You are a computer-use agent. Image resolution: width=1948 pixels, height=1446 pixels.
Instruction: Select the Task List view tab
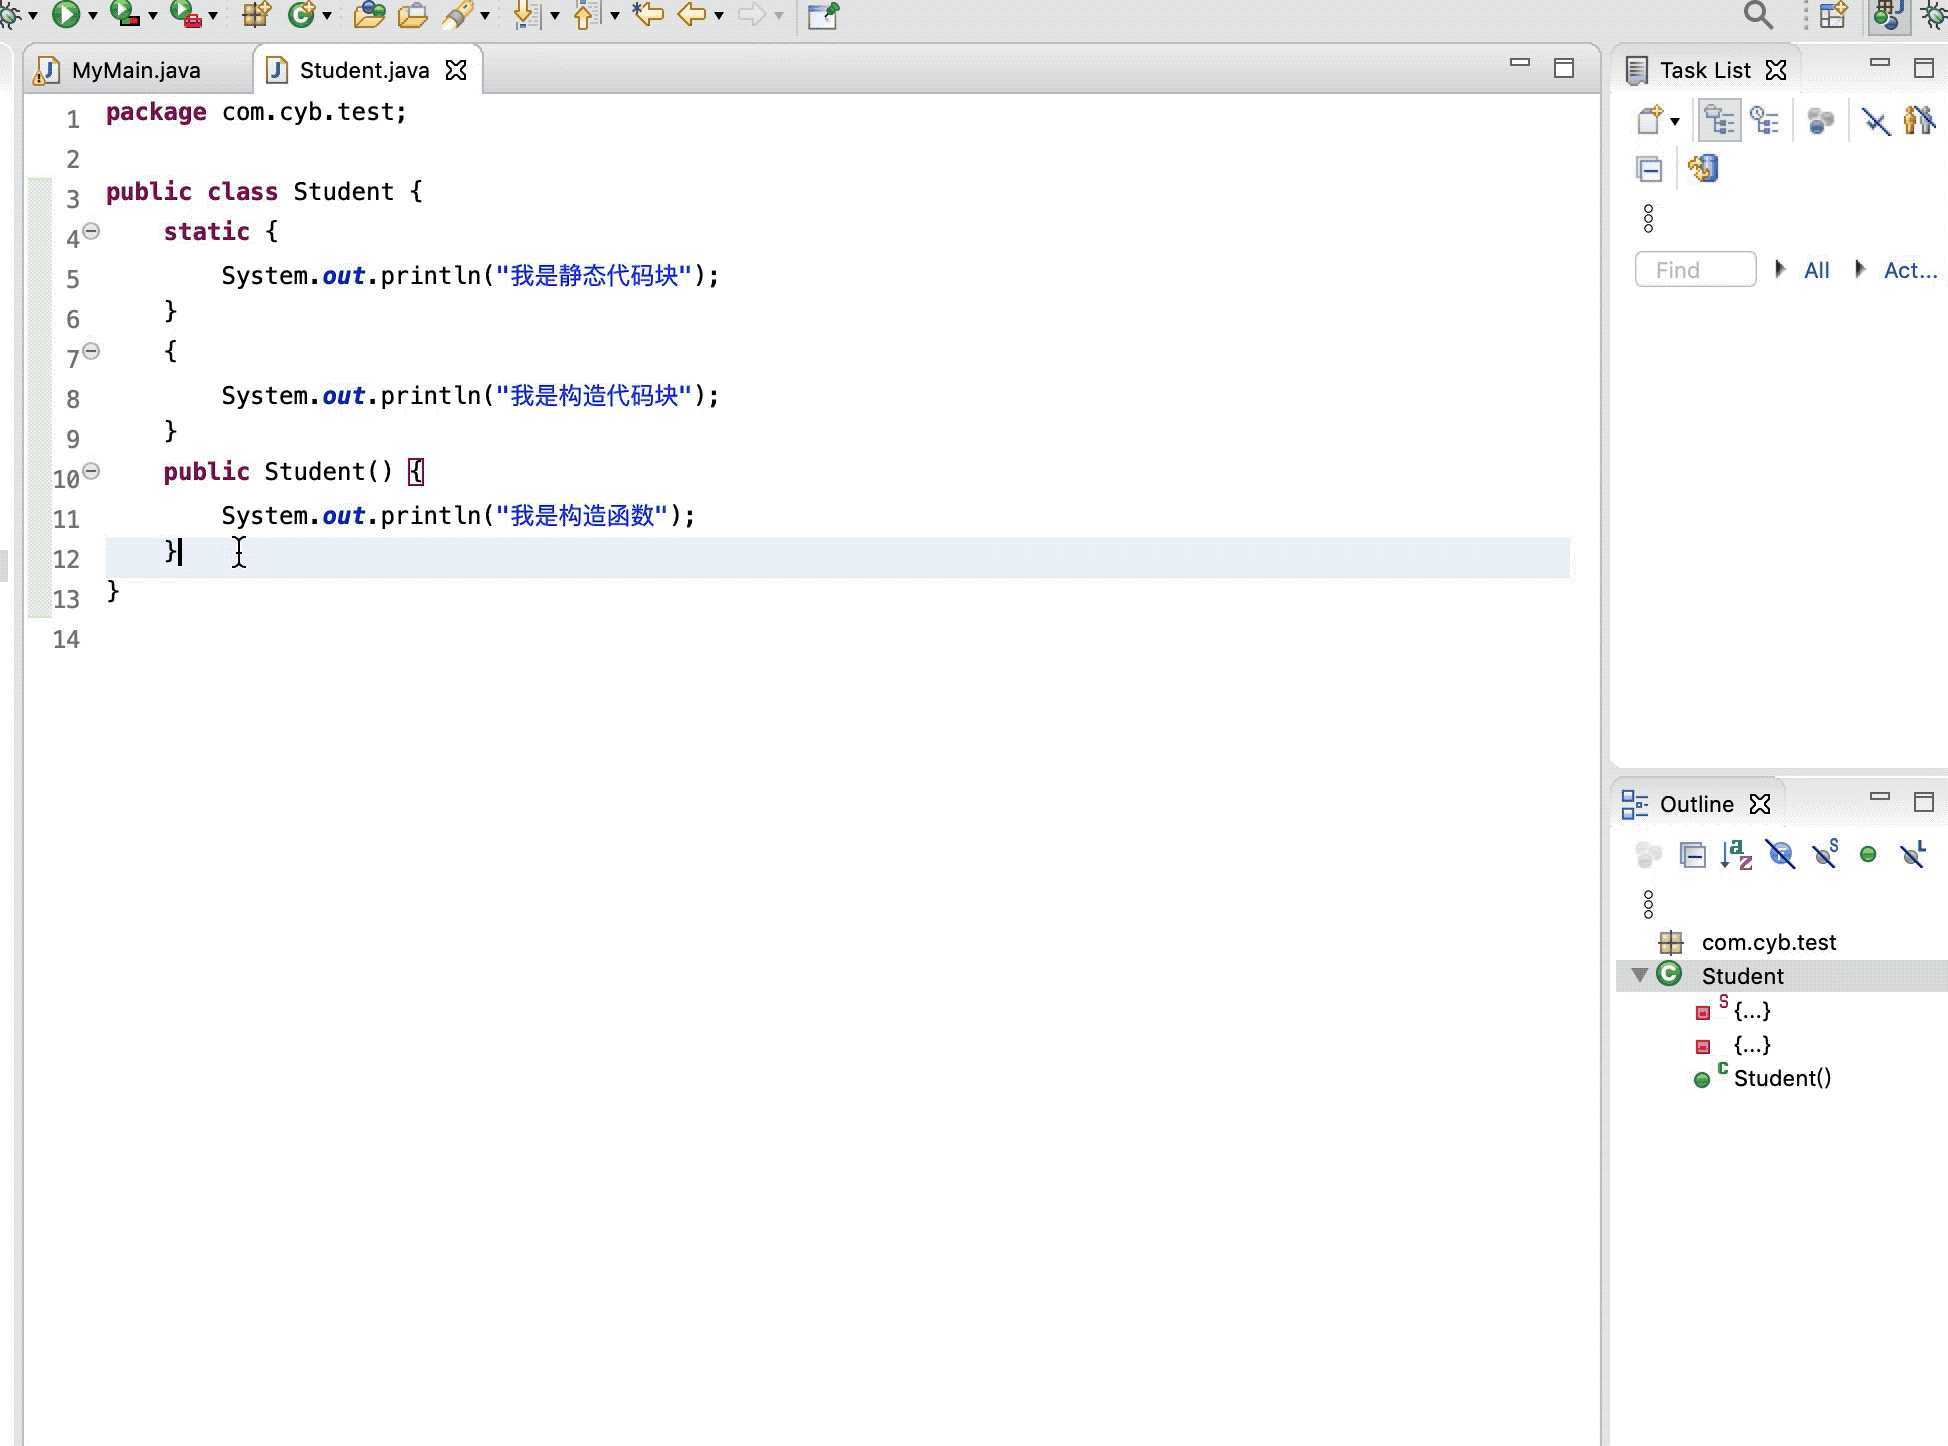pos(1705,70)
